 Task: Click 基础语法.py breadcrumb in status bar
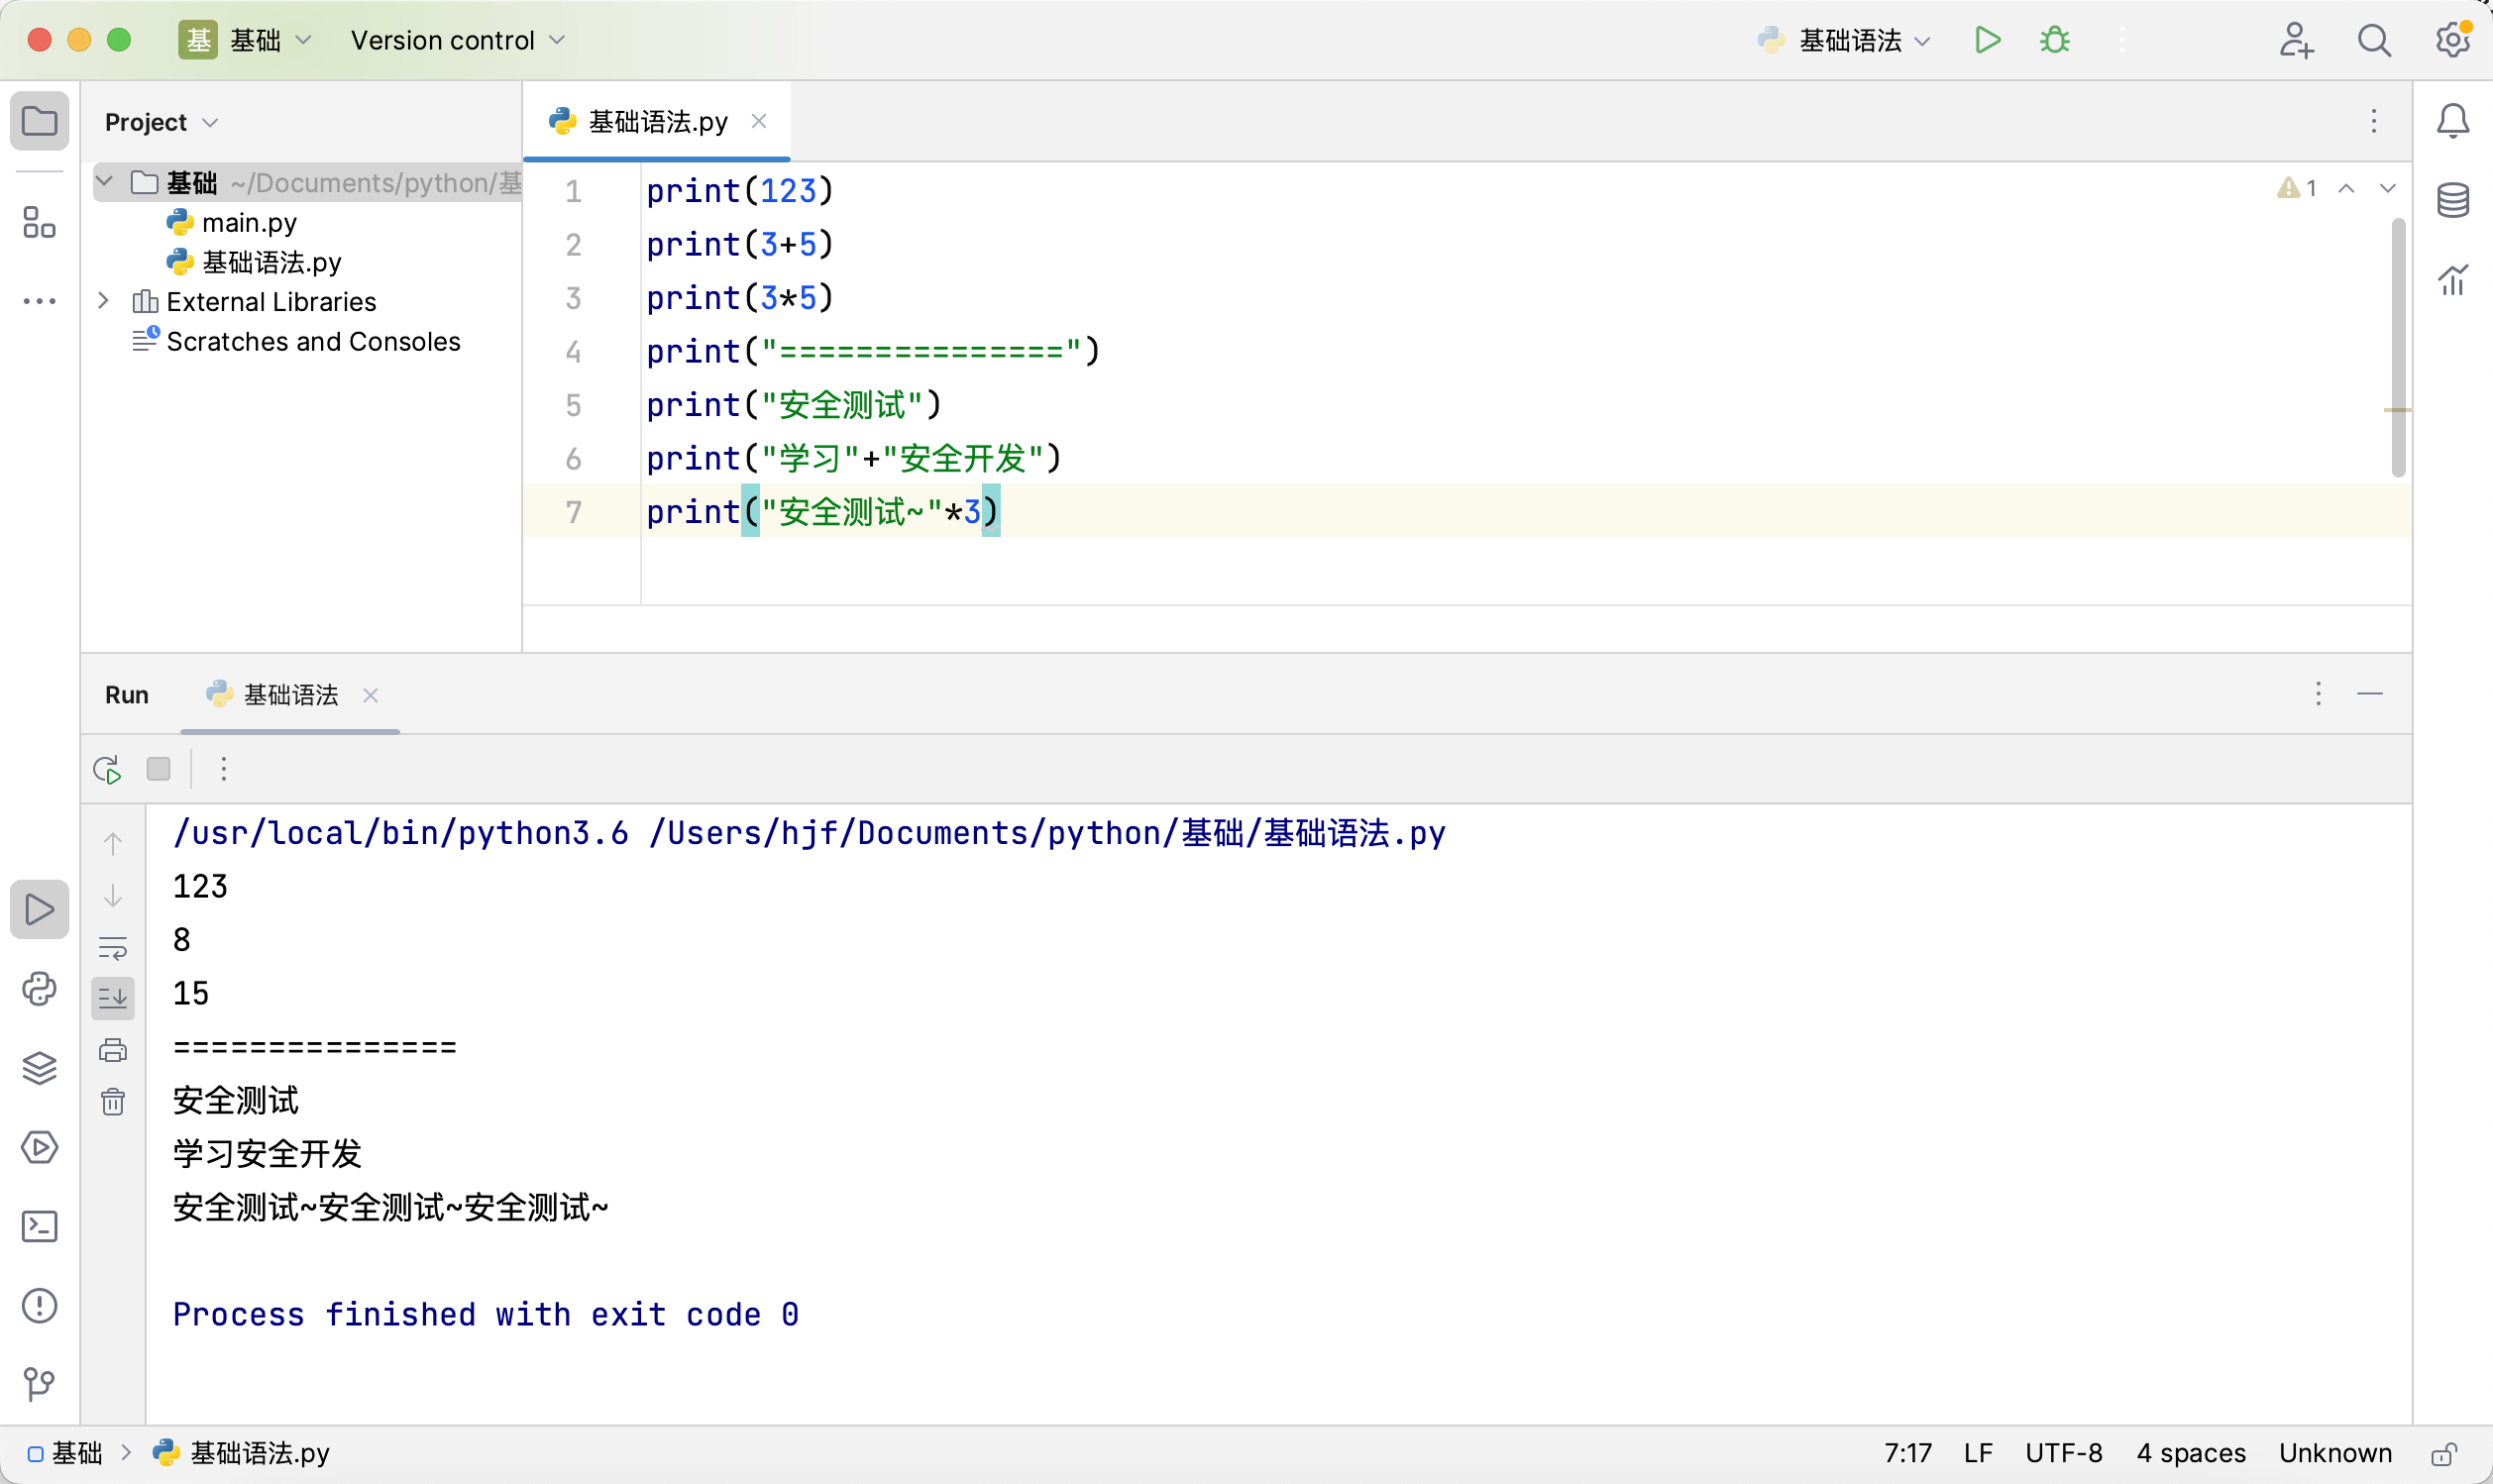(x=241, y=1454)
